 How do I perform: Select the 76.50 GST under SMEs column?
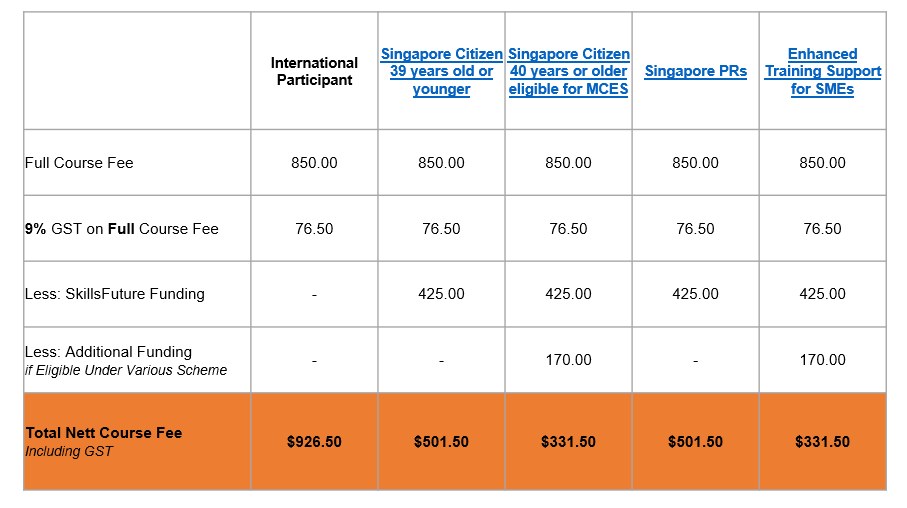point(822,229)
